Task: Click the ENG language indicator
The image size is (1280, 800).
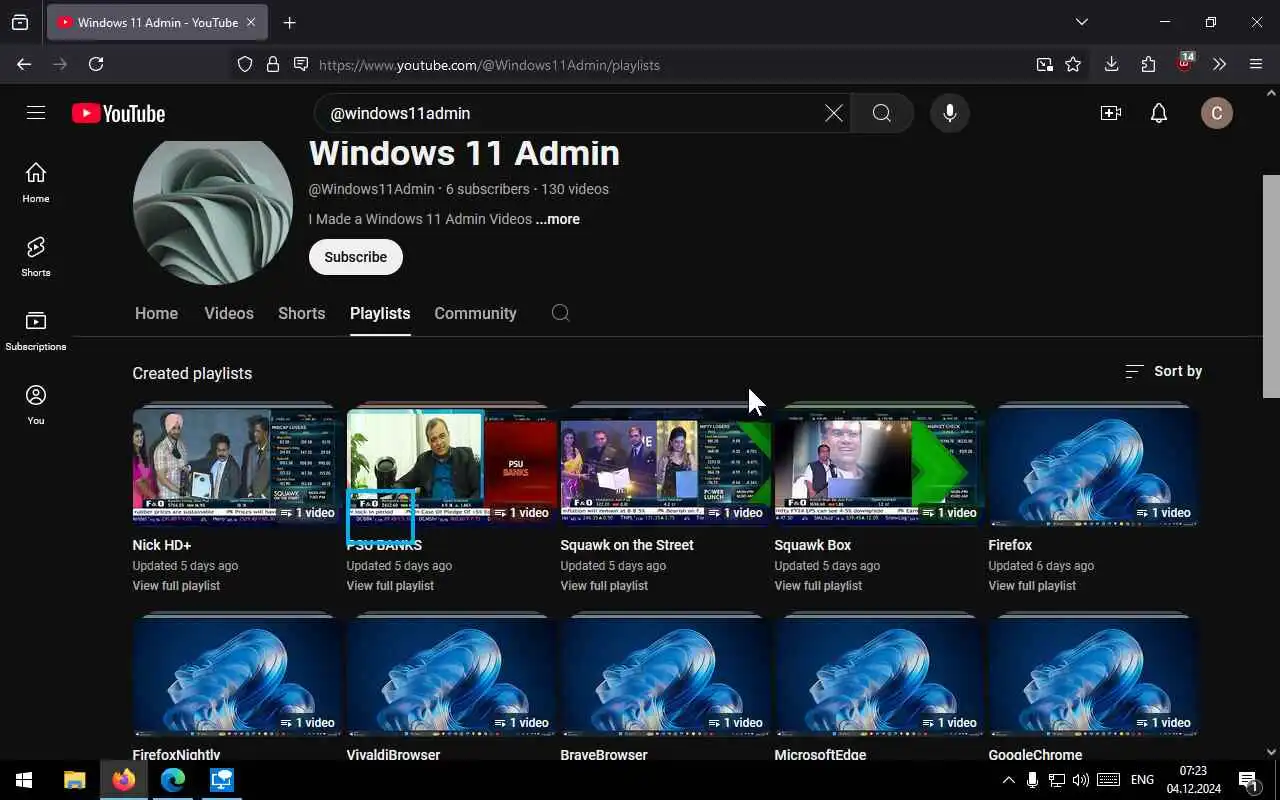Action: [1142, 780]
